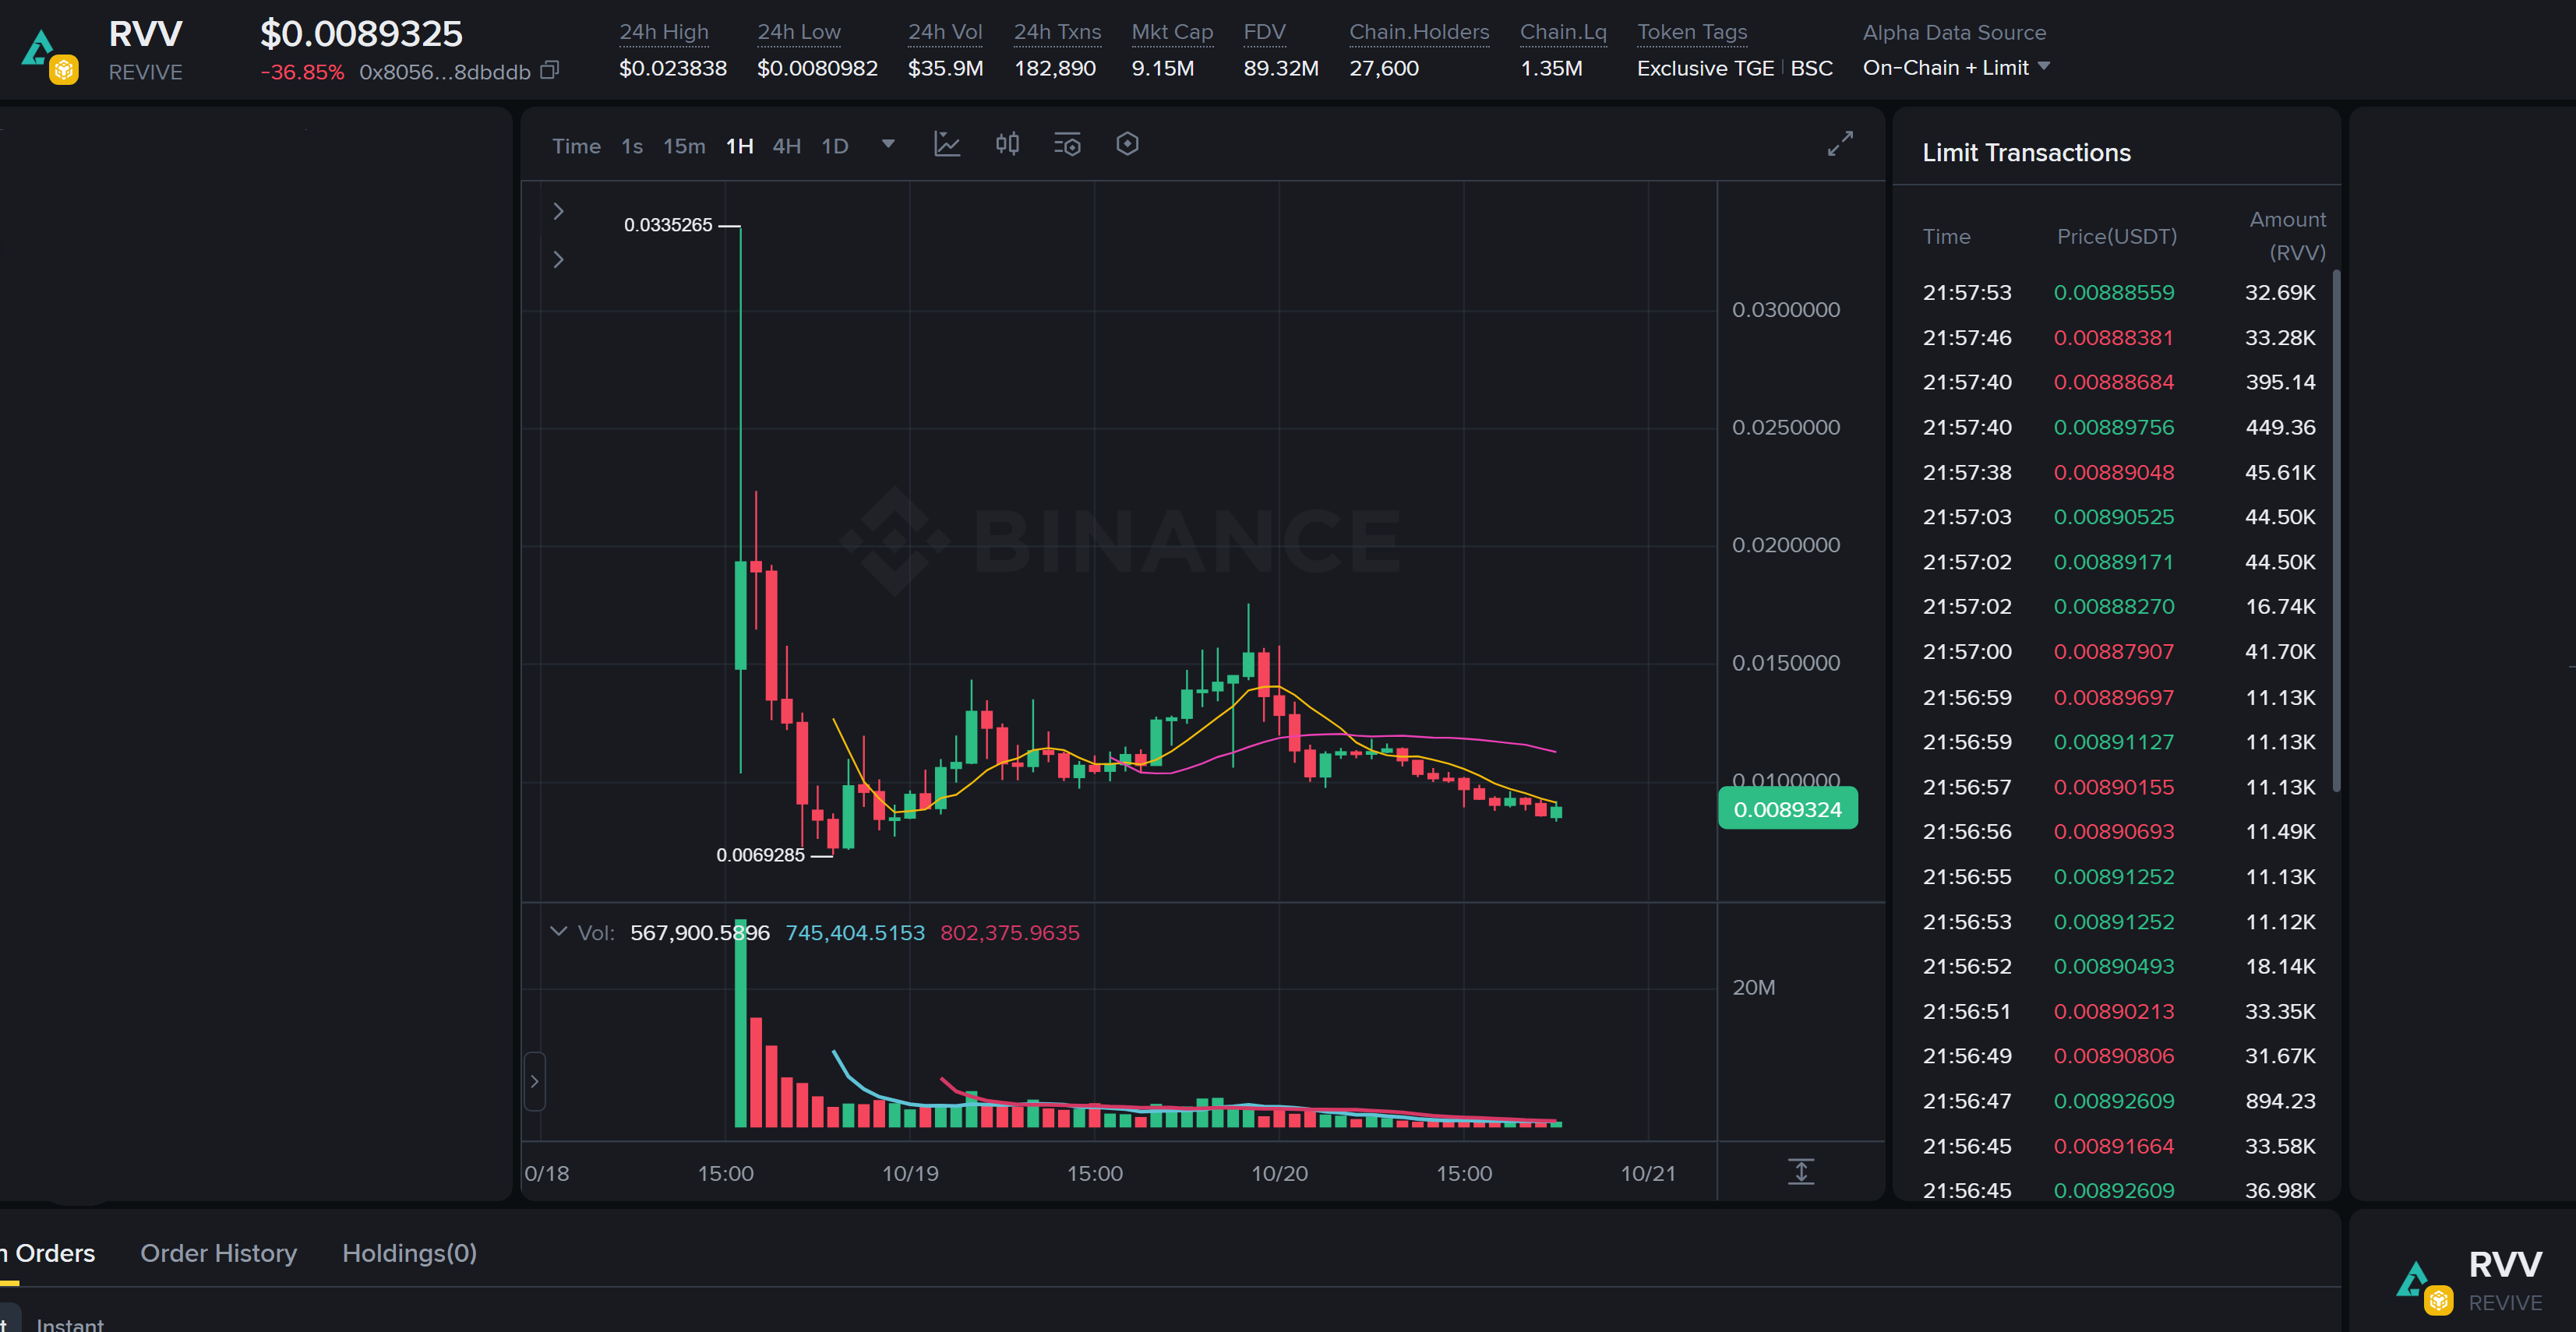2576x1332 pixels.
Task: Collapse the Vol indicator chevron
Action: (558, 932)
